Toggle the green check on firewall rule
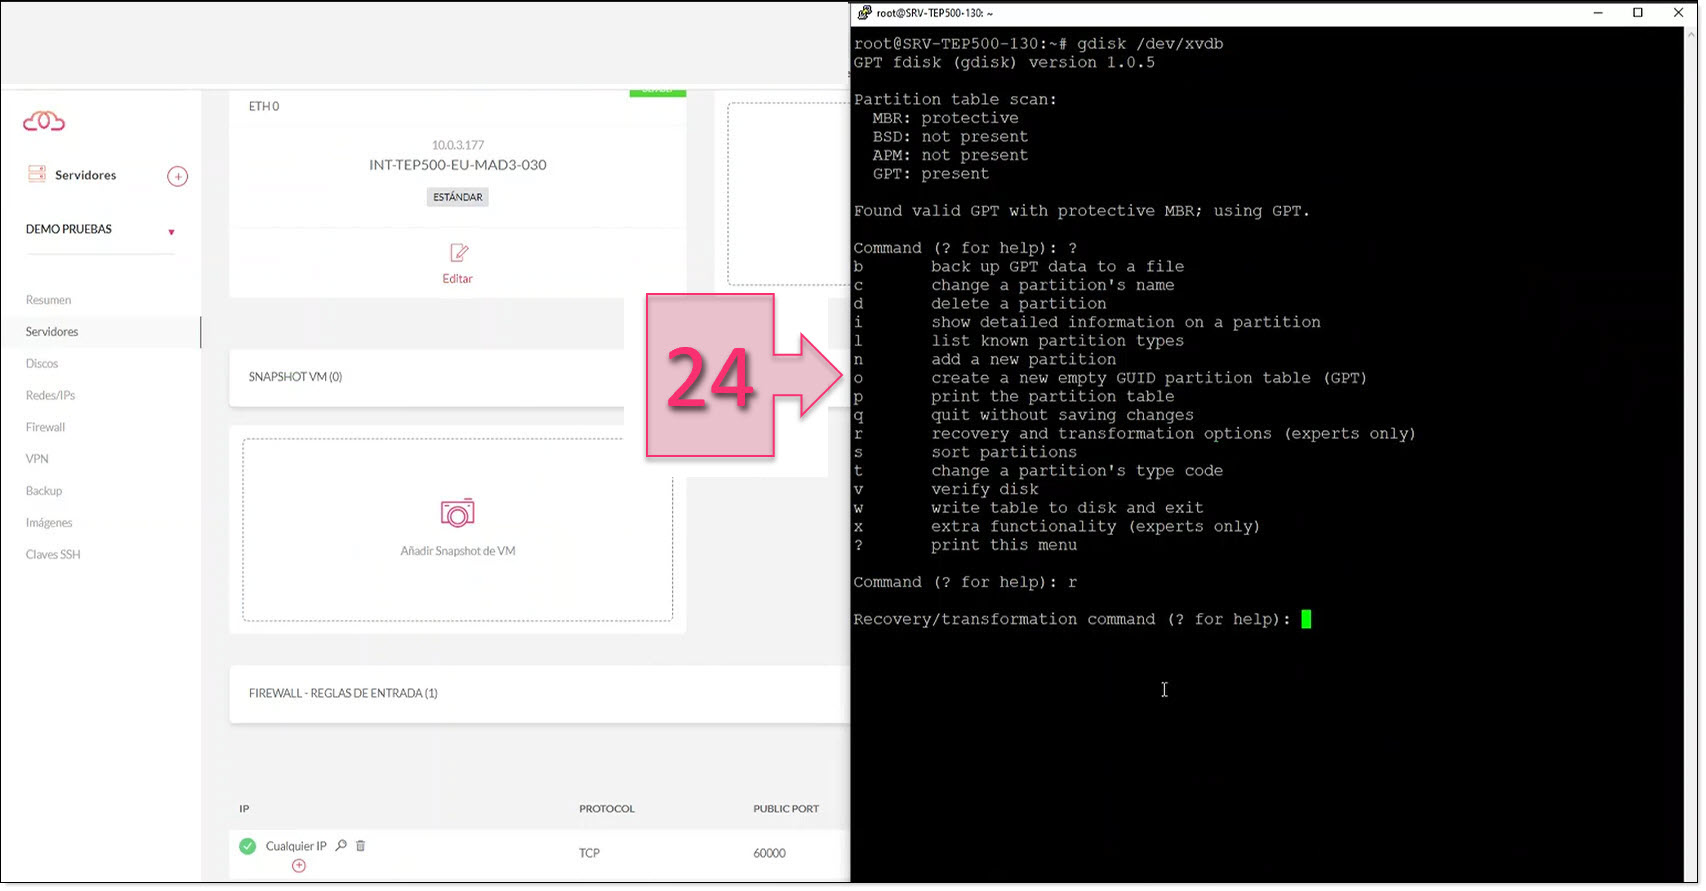This screenshot has width=1706, height=891. [247, 846]
